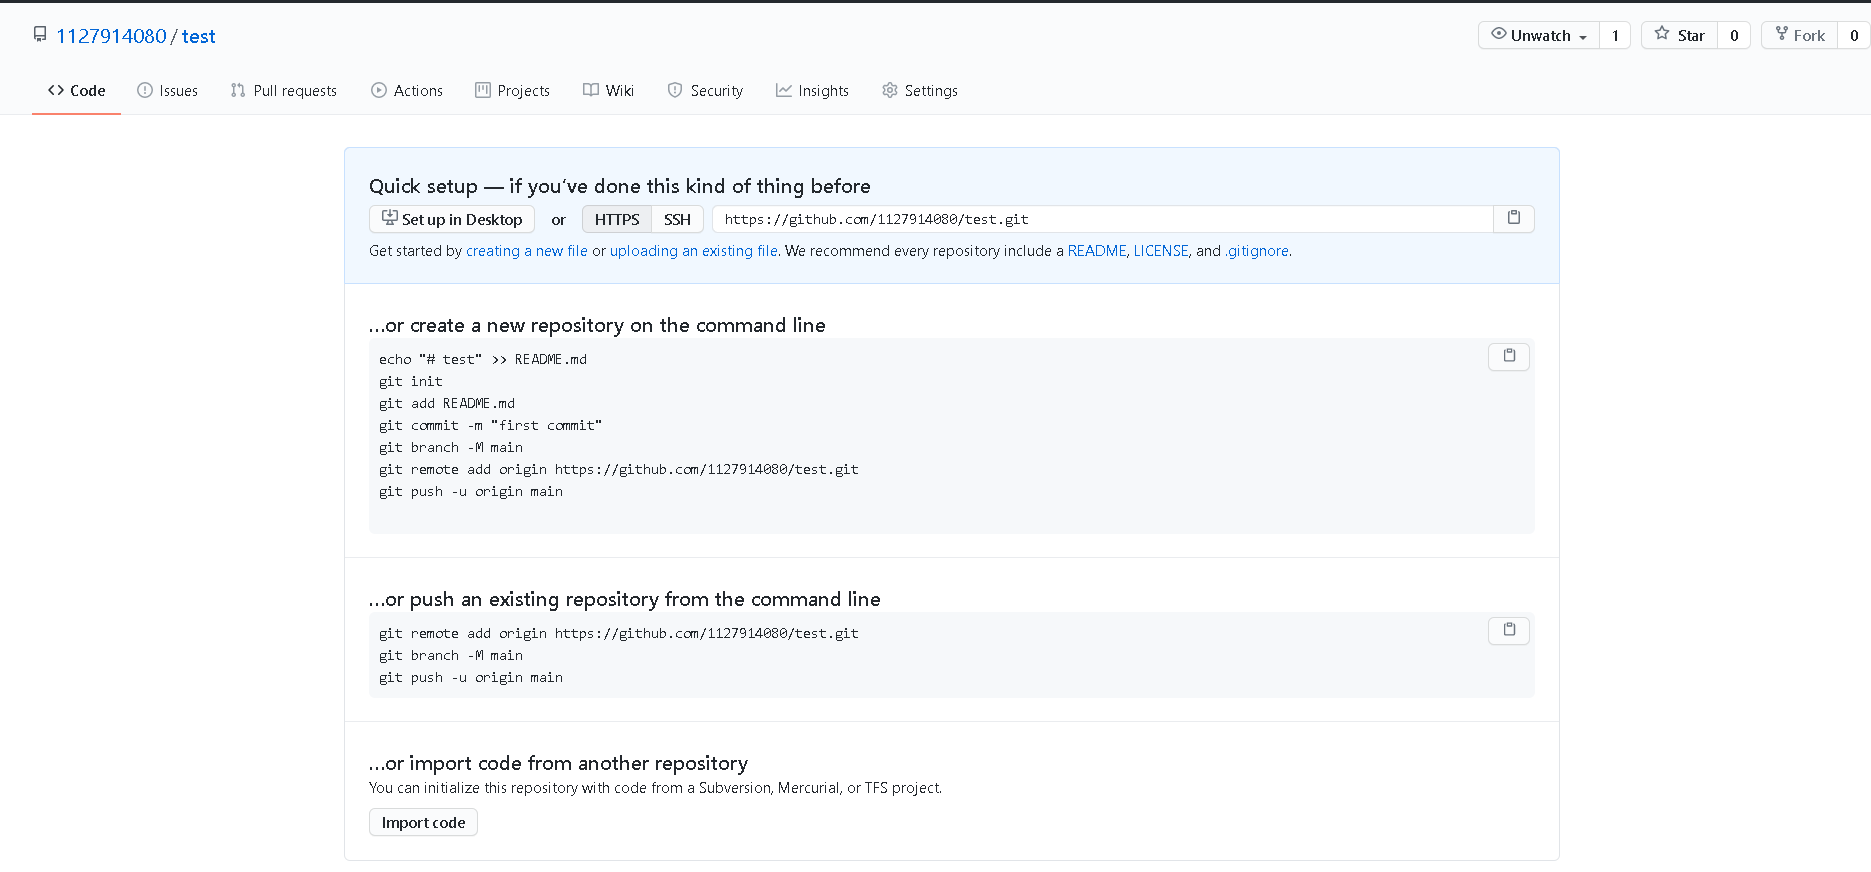Image resolution: width=1871 pixels, height=872 pixels.
Task: Follow the creating a new file link
Action: coord(526,251)
